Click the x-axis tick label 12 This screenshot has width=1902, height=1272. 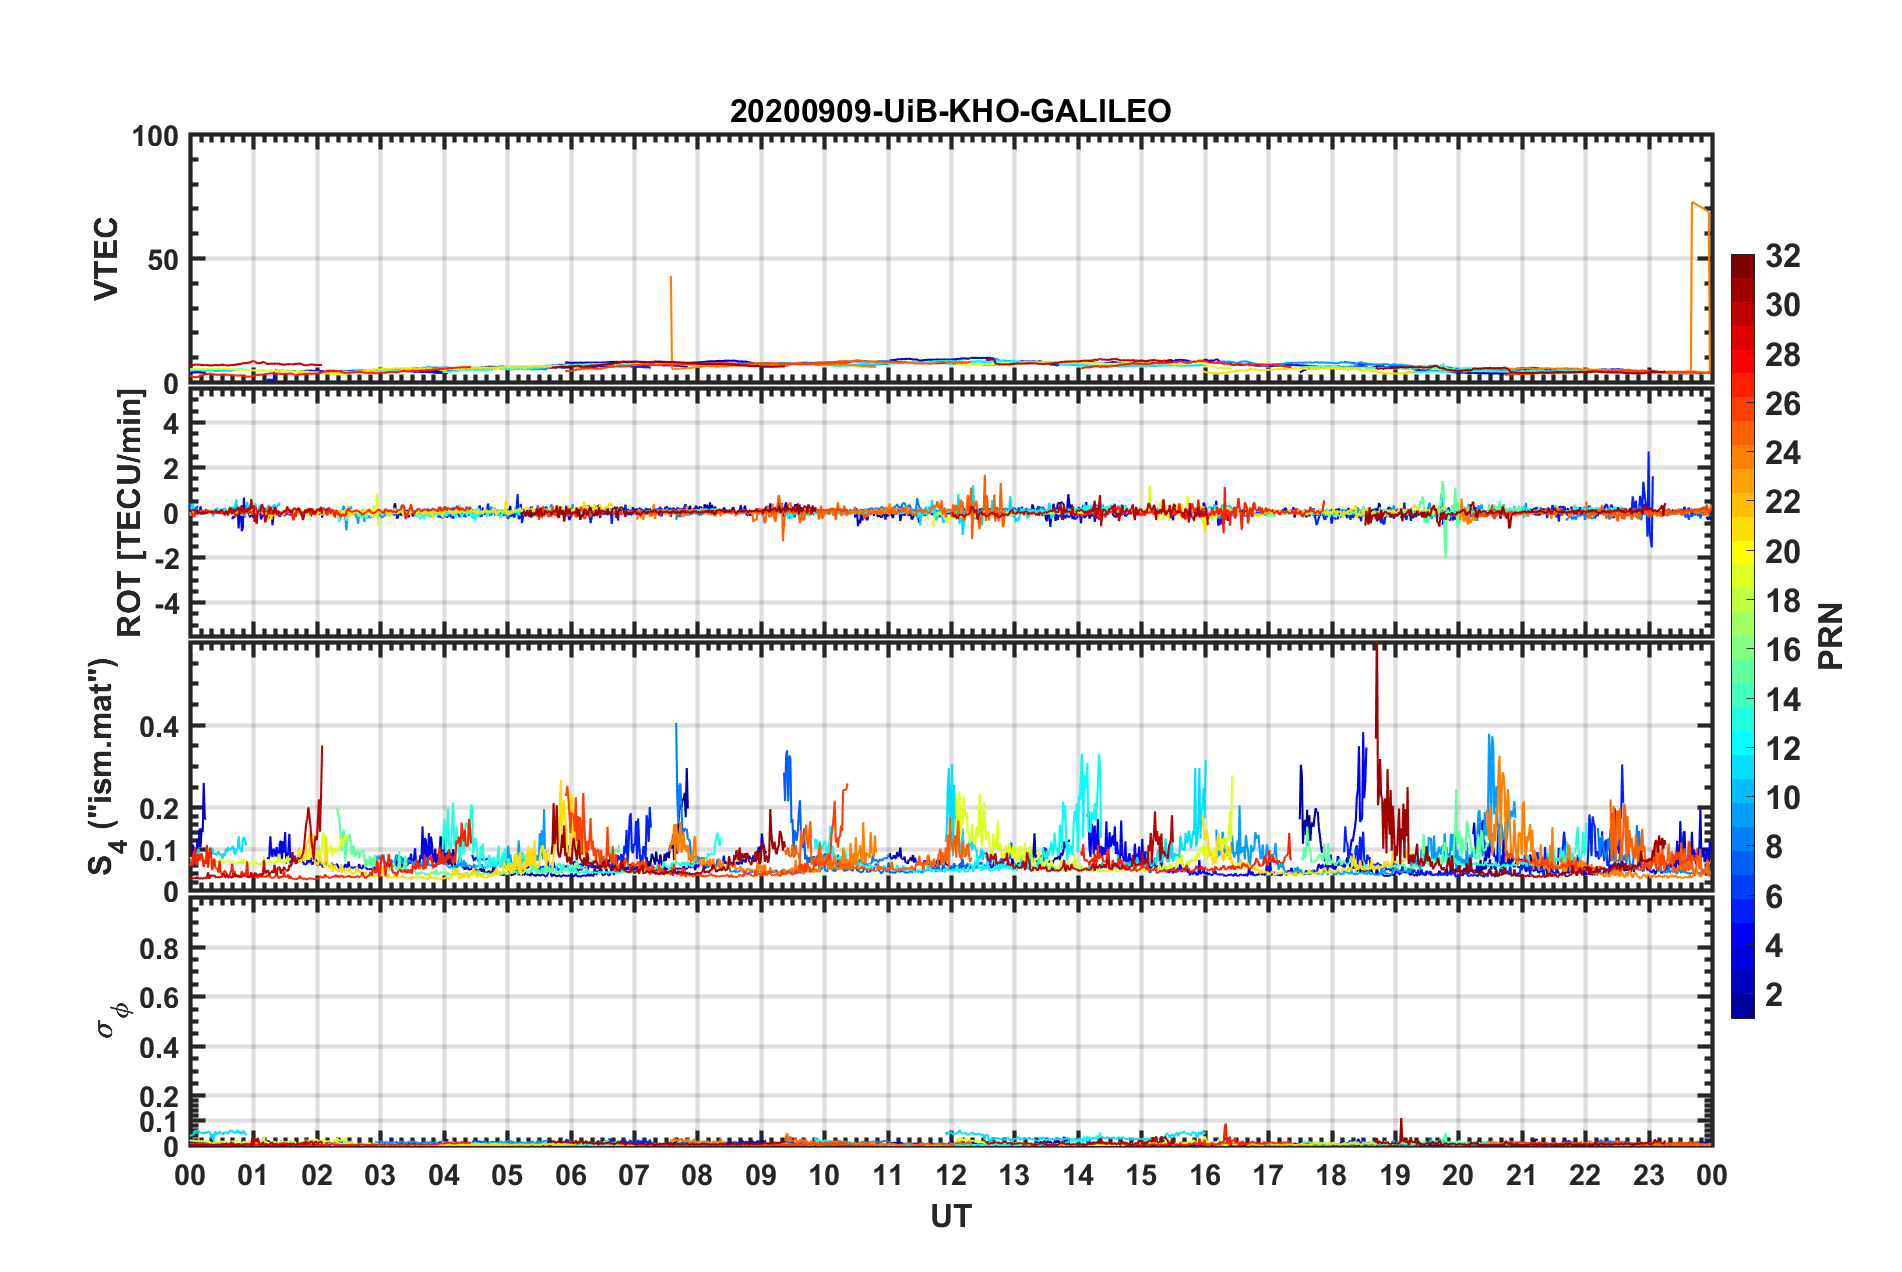click(951, 1175)
